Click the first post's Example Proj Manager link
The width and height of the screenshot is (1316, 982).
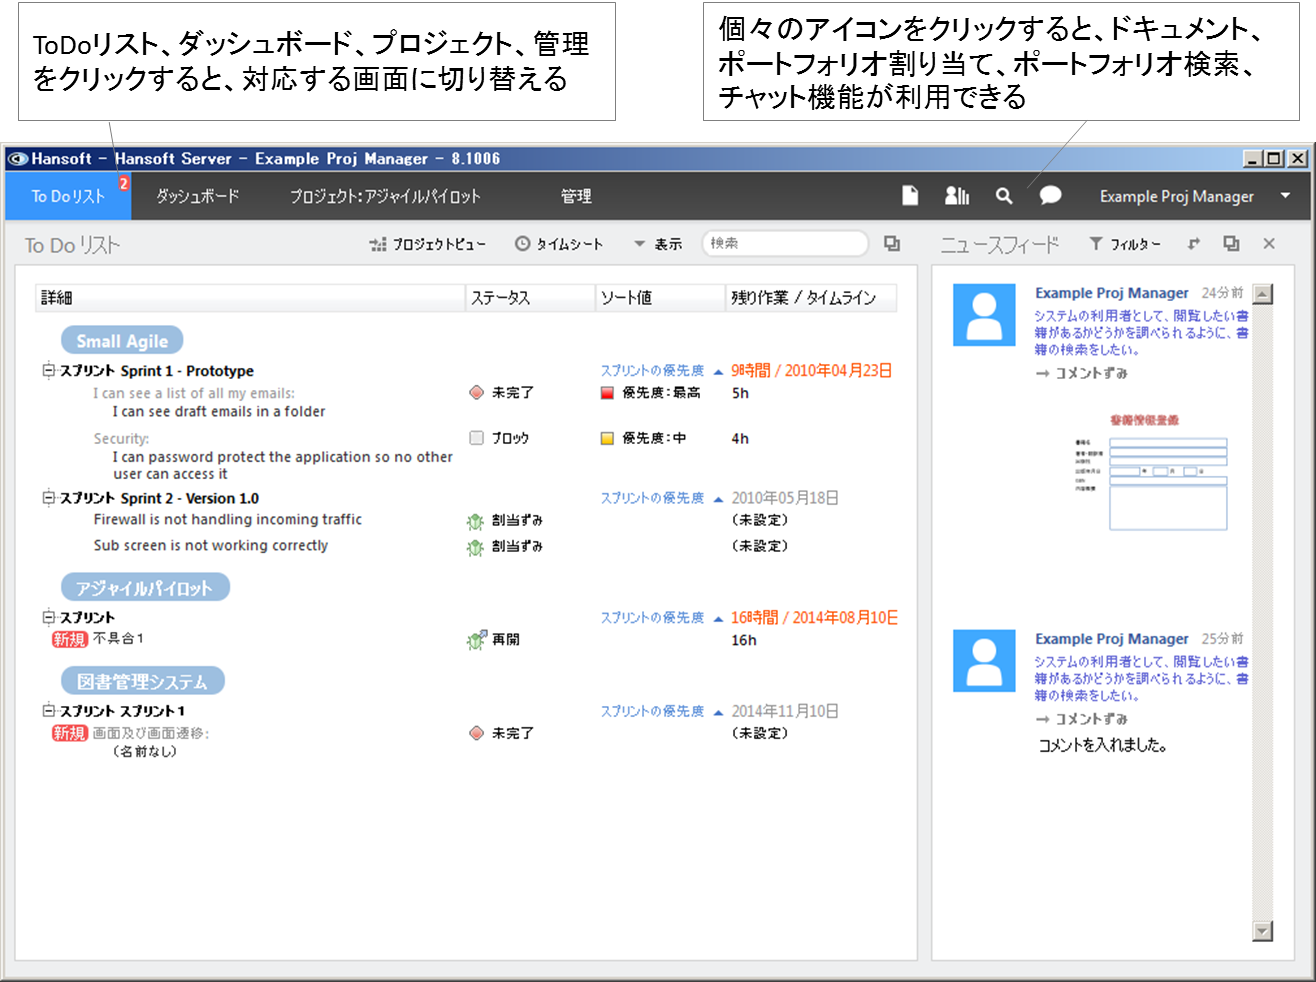[1112, 293]
